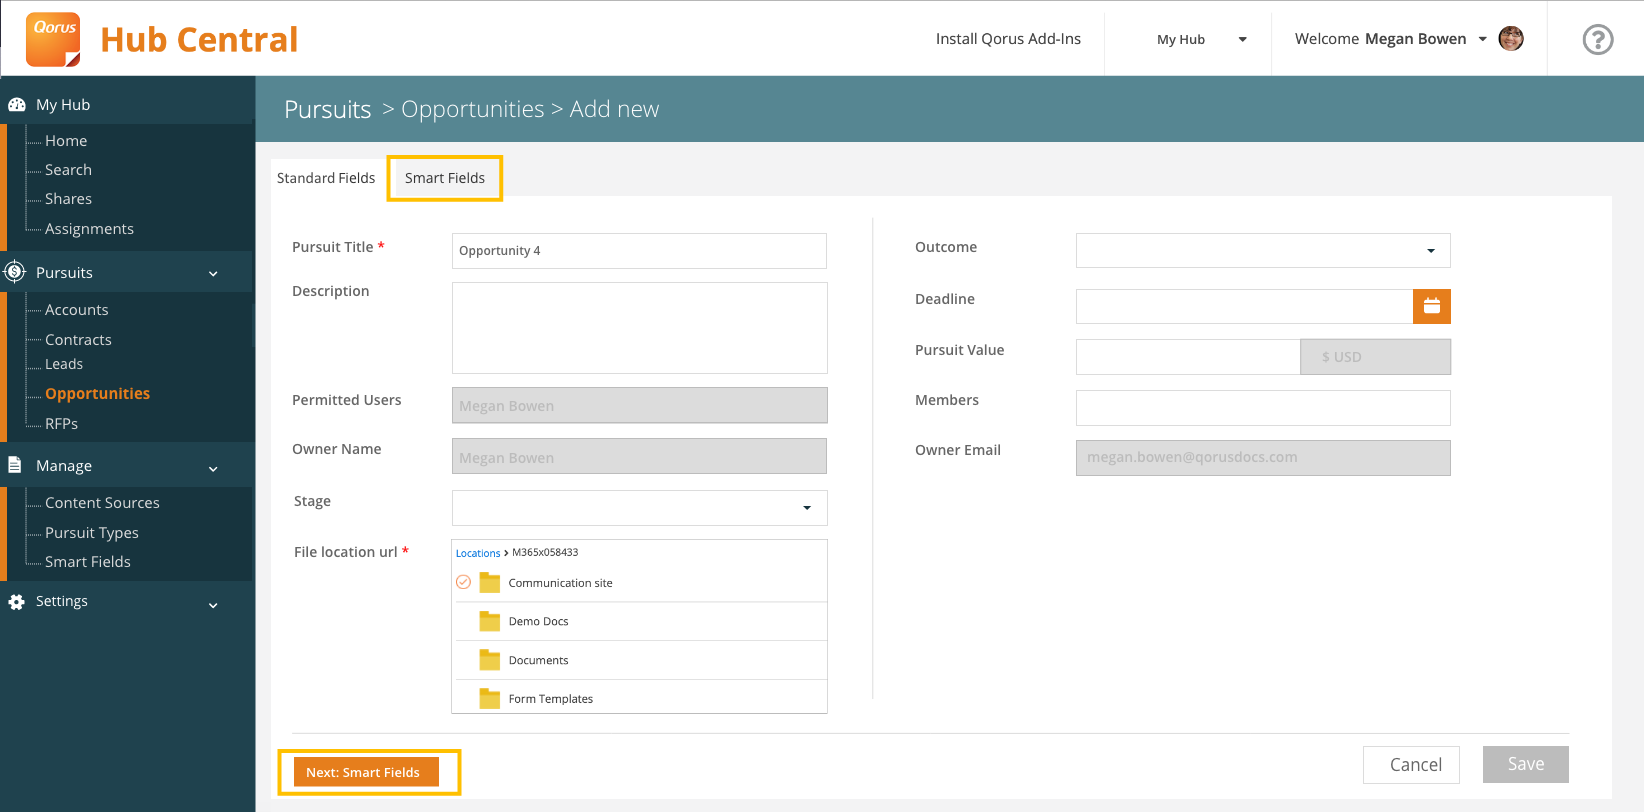Open Content Sources under Manage

[x=102, y=503]
